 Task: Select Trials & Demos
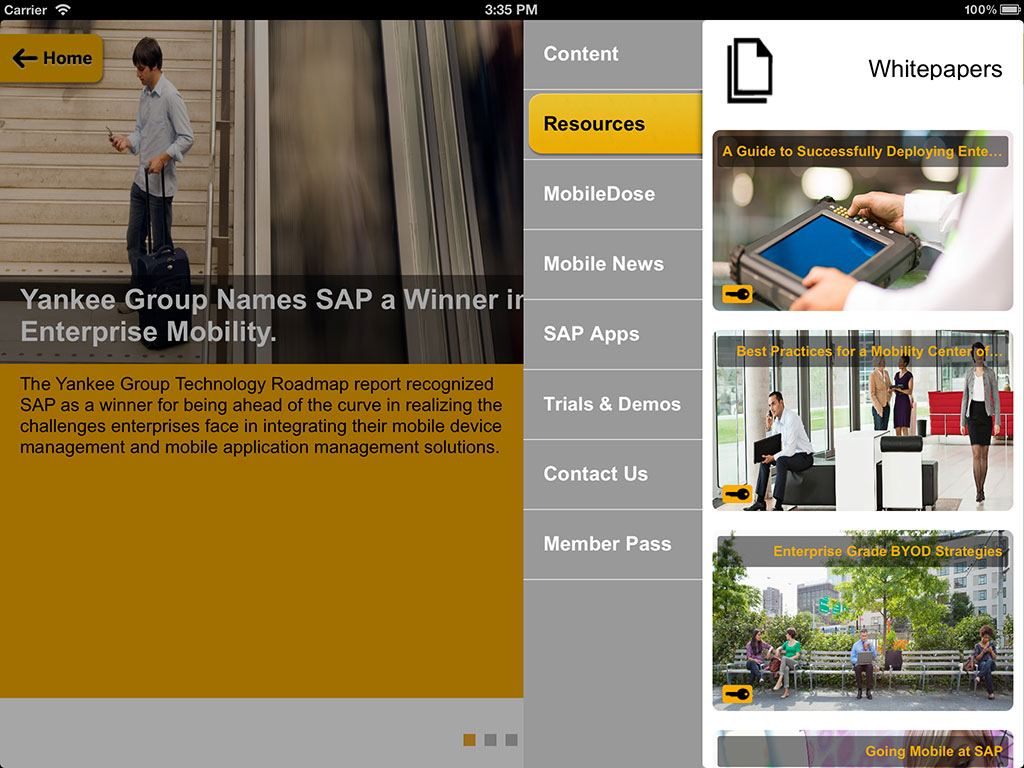tap(613, 404)
